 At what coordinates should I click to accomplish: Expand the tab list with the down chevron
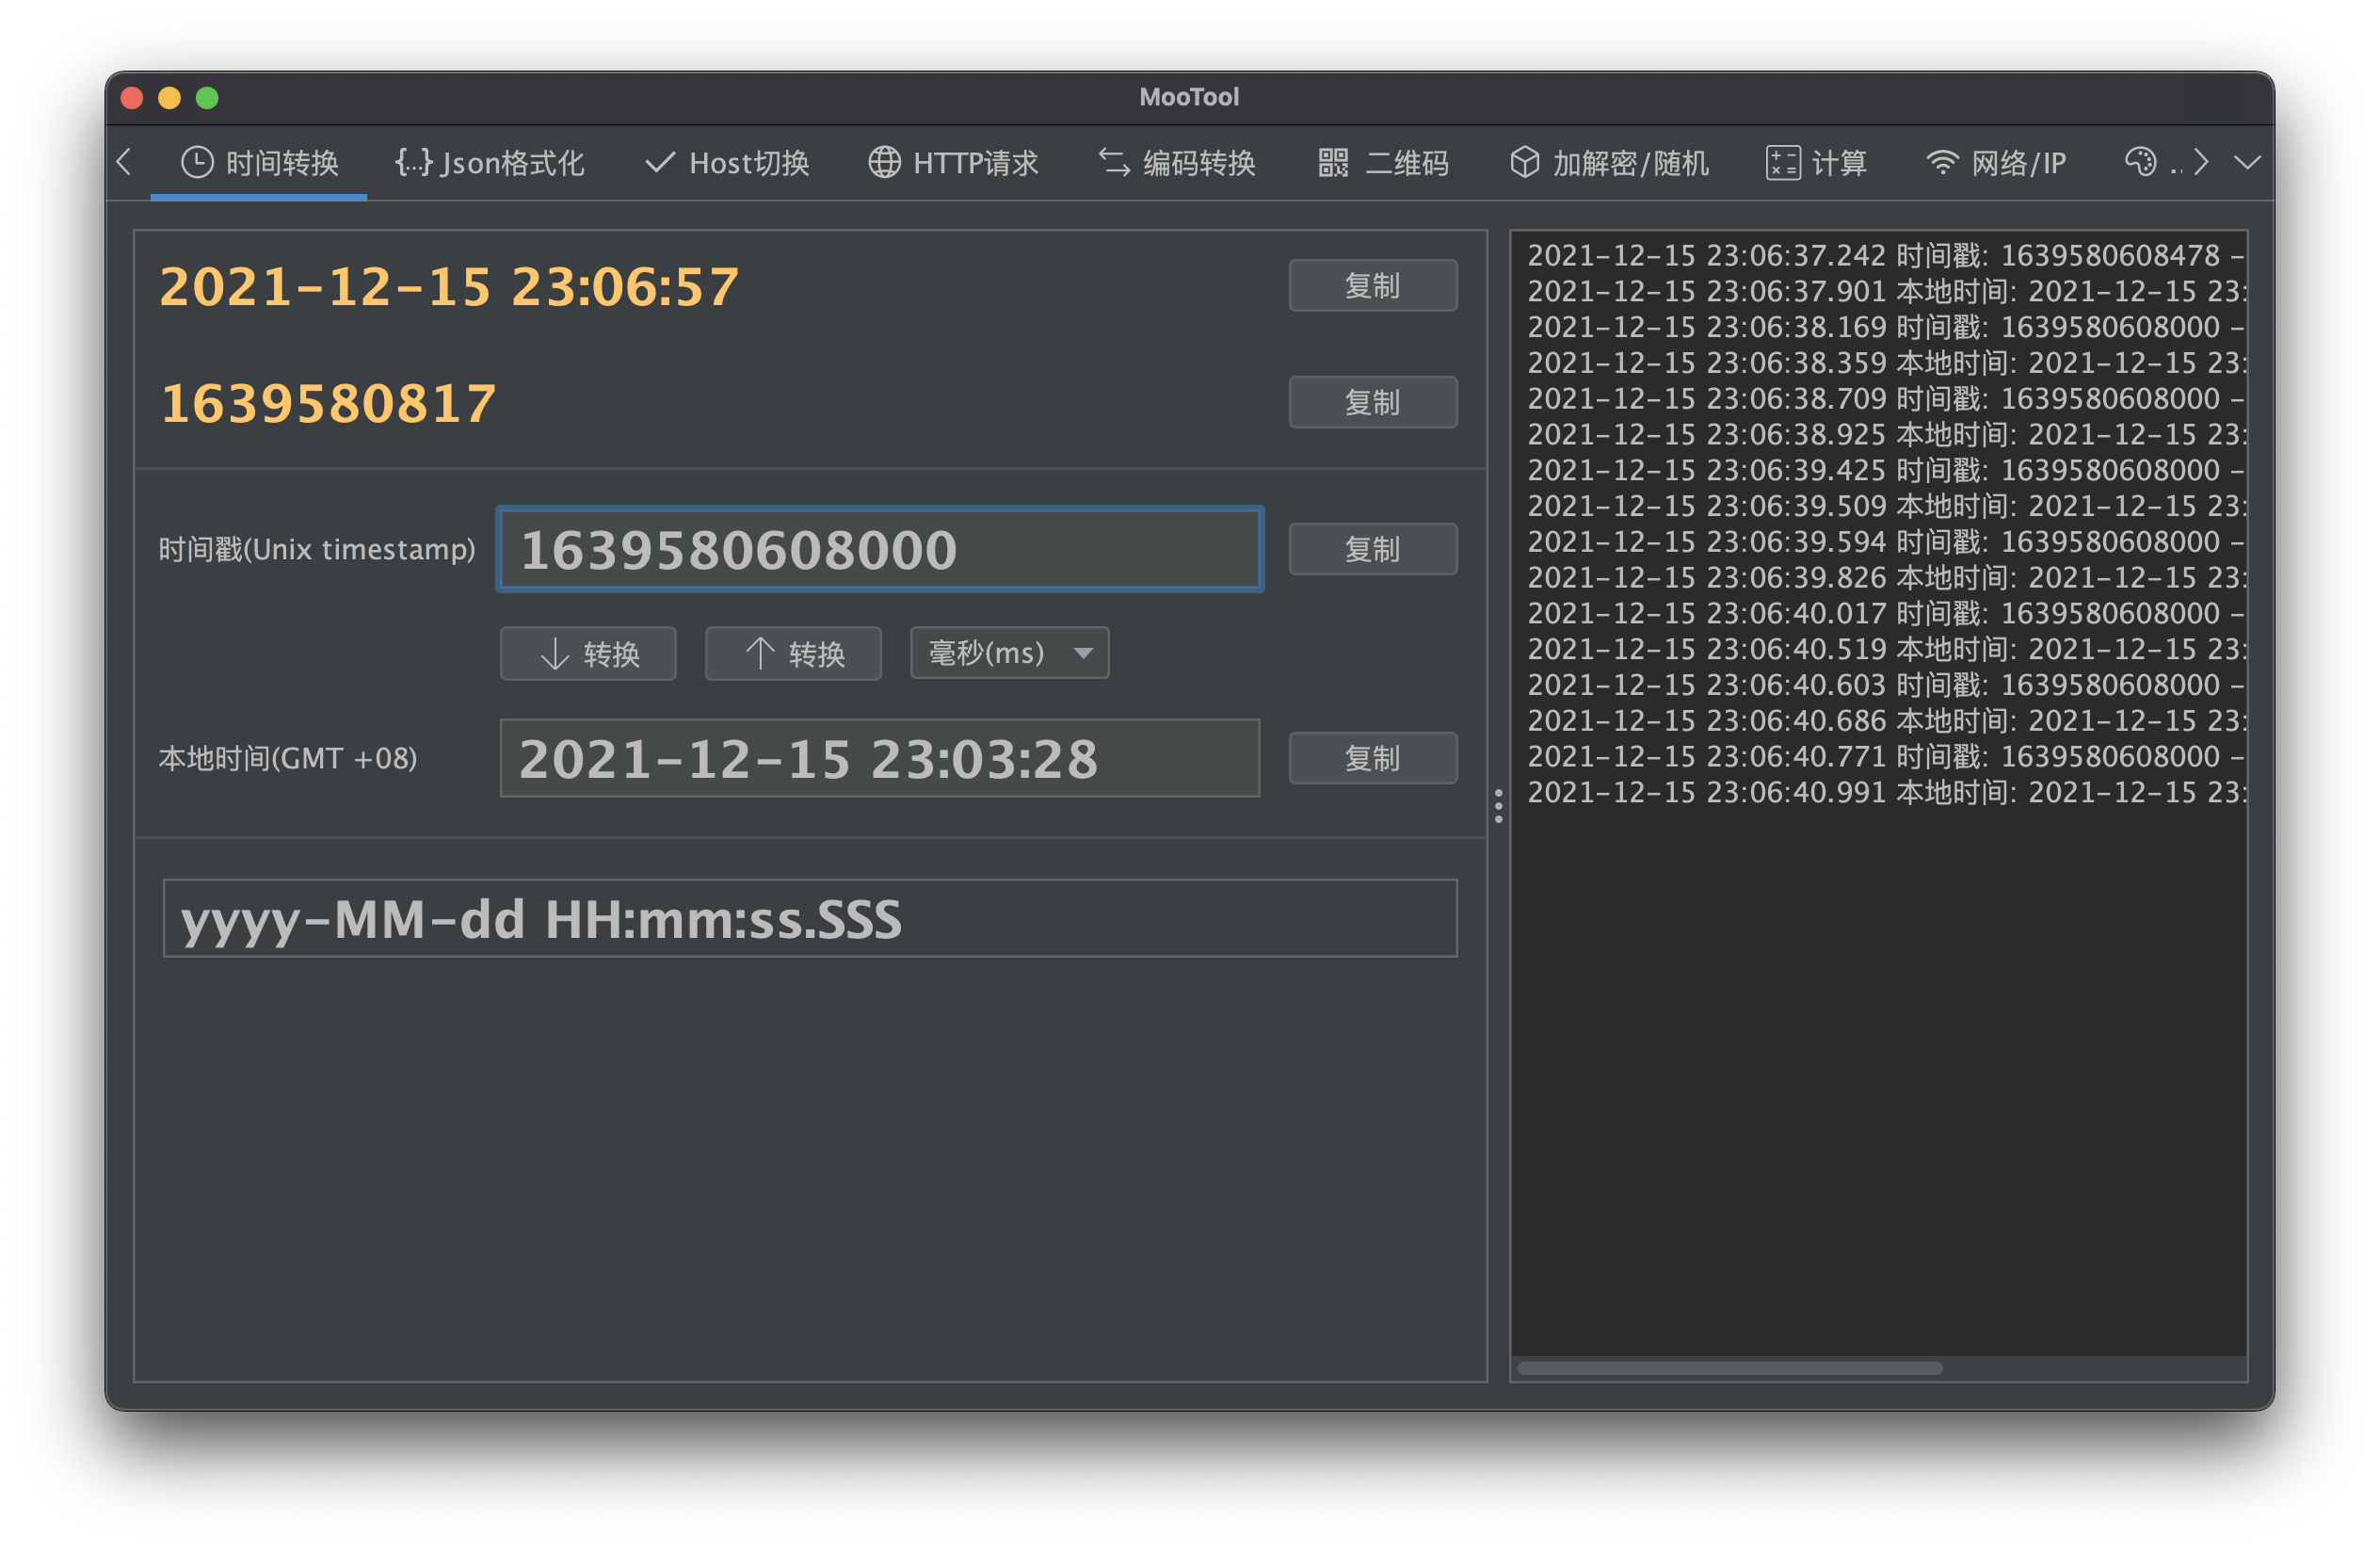point(2247,162)
